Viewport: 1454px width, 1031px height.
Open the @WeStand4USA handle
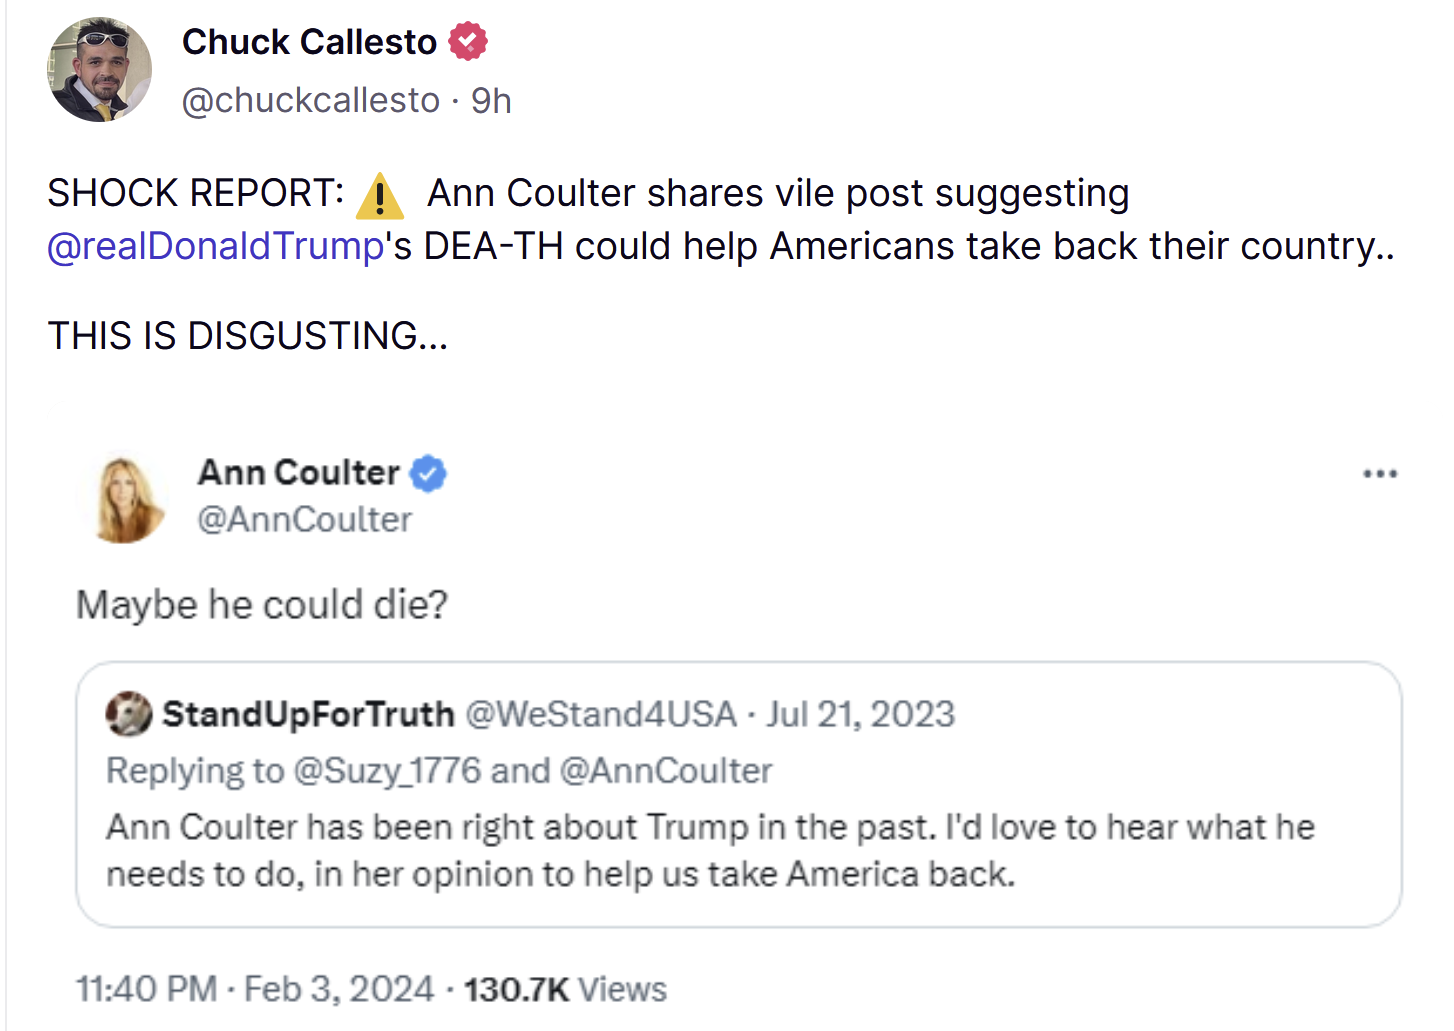(x=601, y=714)
